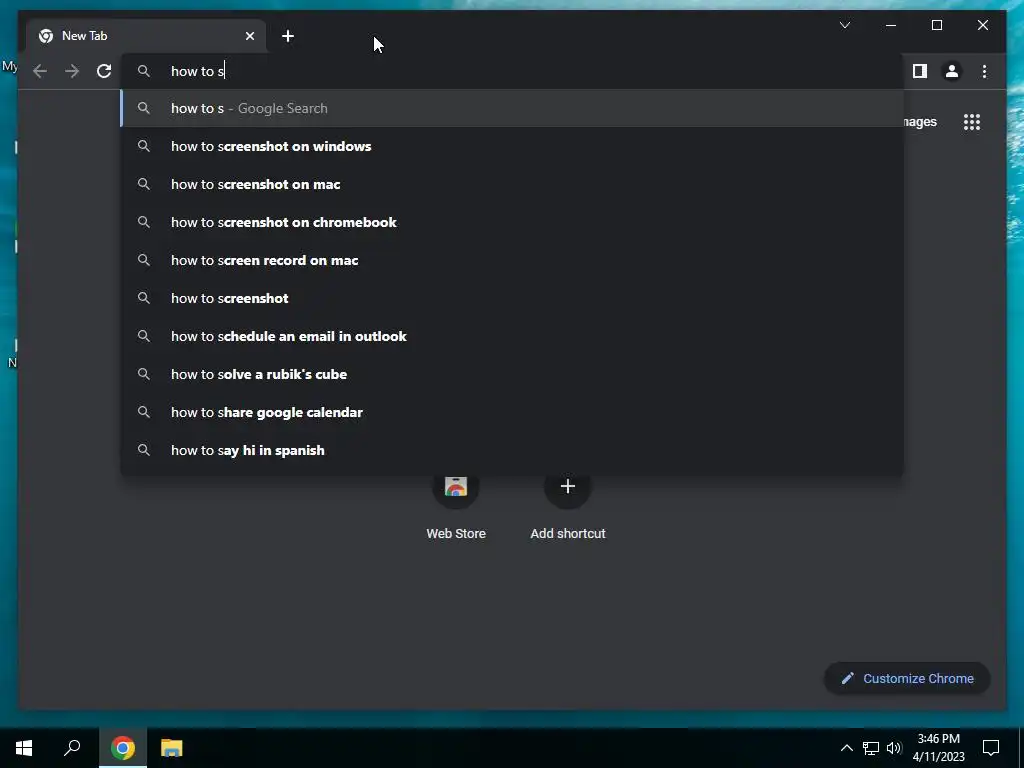
Task: Select 'how to schedule an email in outlook'
Action: point(512,336)
